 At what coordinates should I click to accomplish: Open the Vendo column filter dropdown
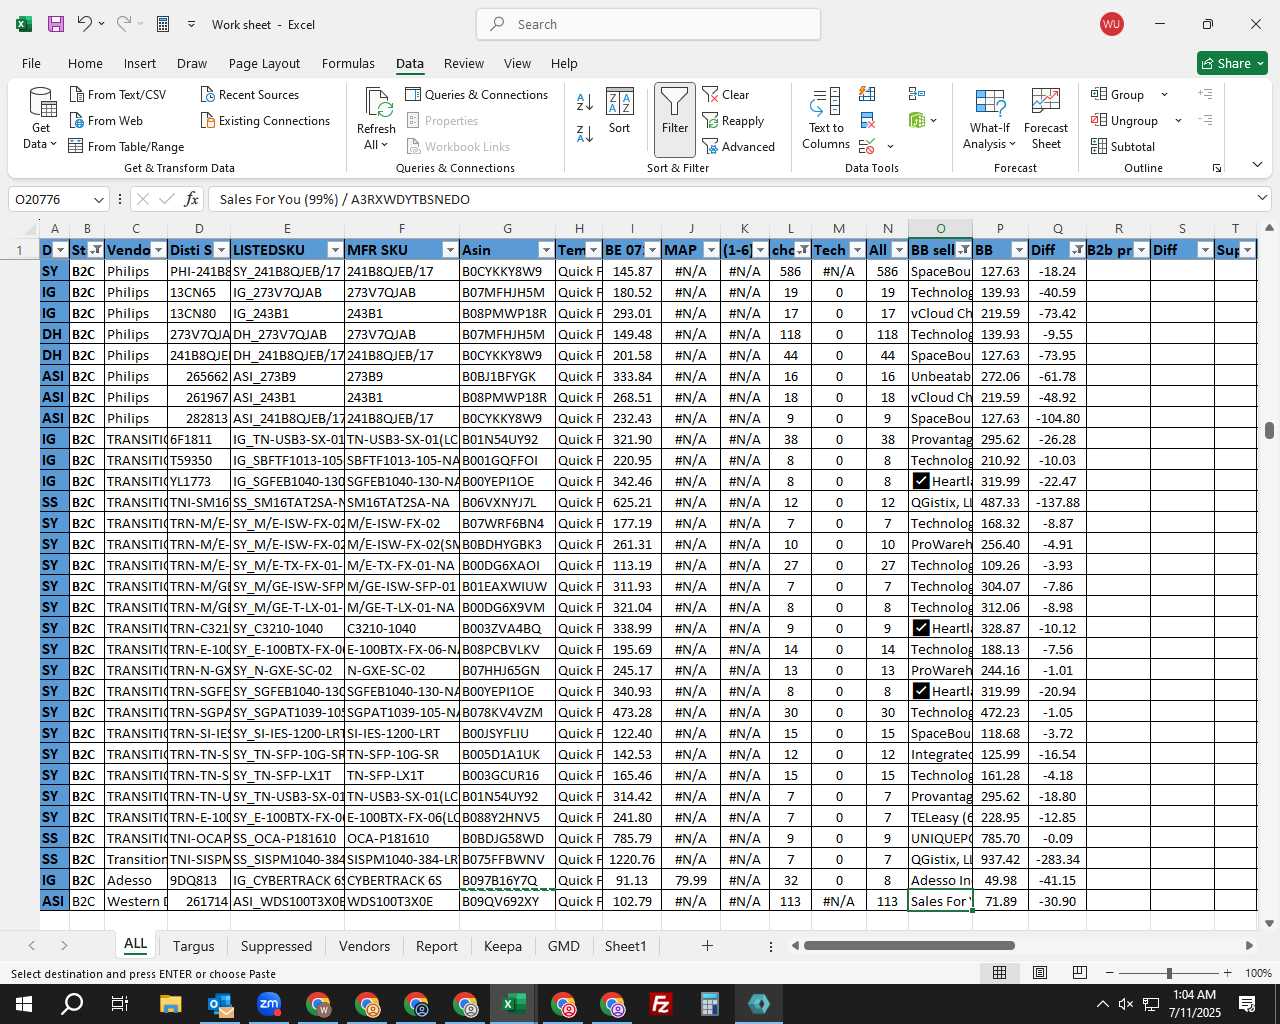coord(158,250)
